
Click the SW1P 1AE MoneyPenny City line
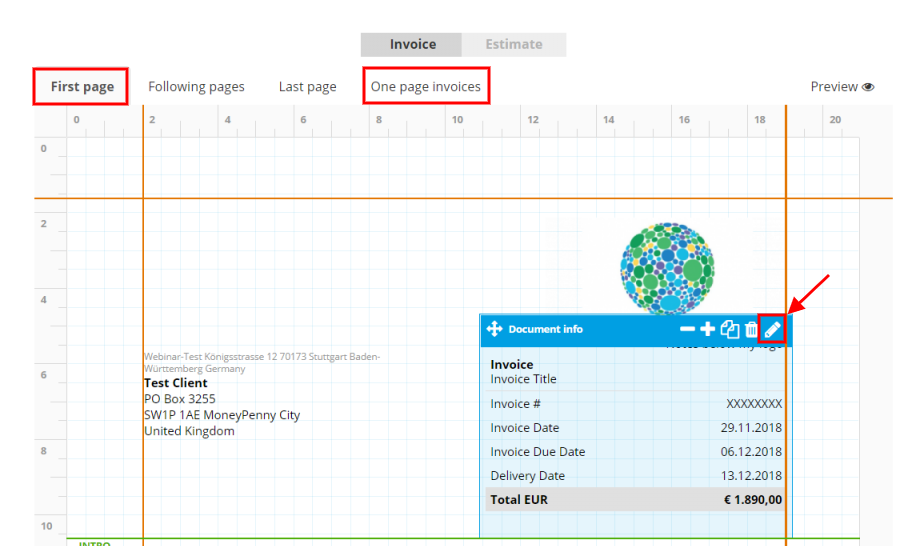pos(222,415)
